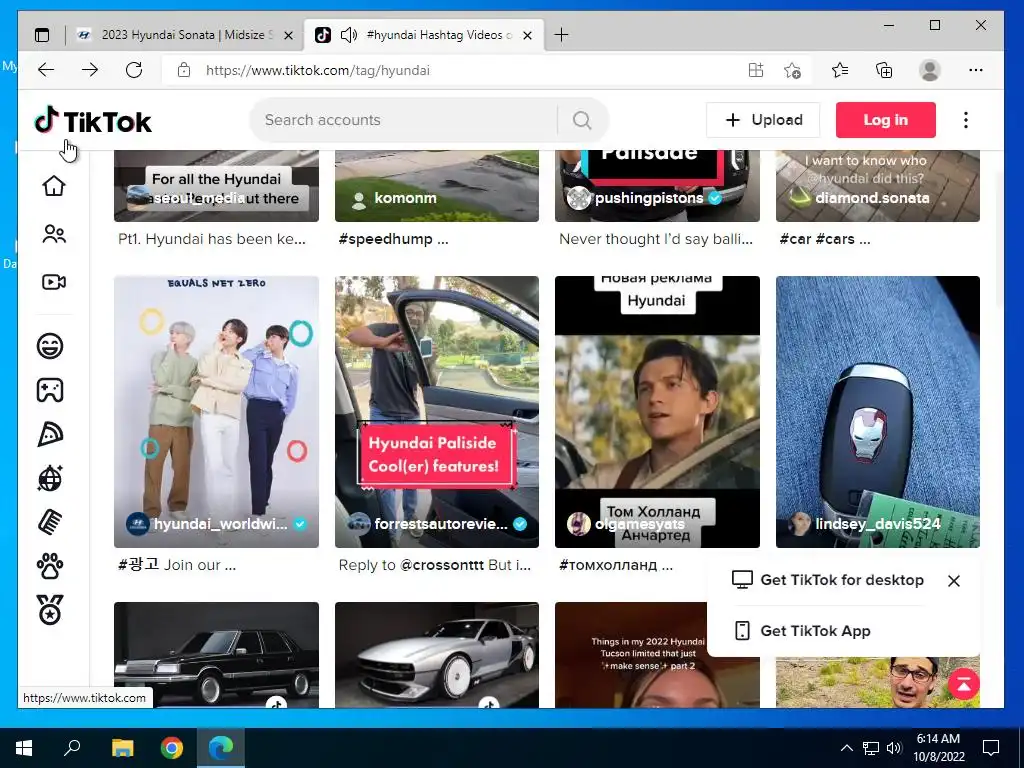Open a new browser tab
Viewport: 1024px width, 768px height.
(x=561, y=35)
